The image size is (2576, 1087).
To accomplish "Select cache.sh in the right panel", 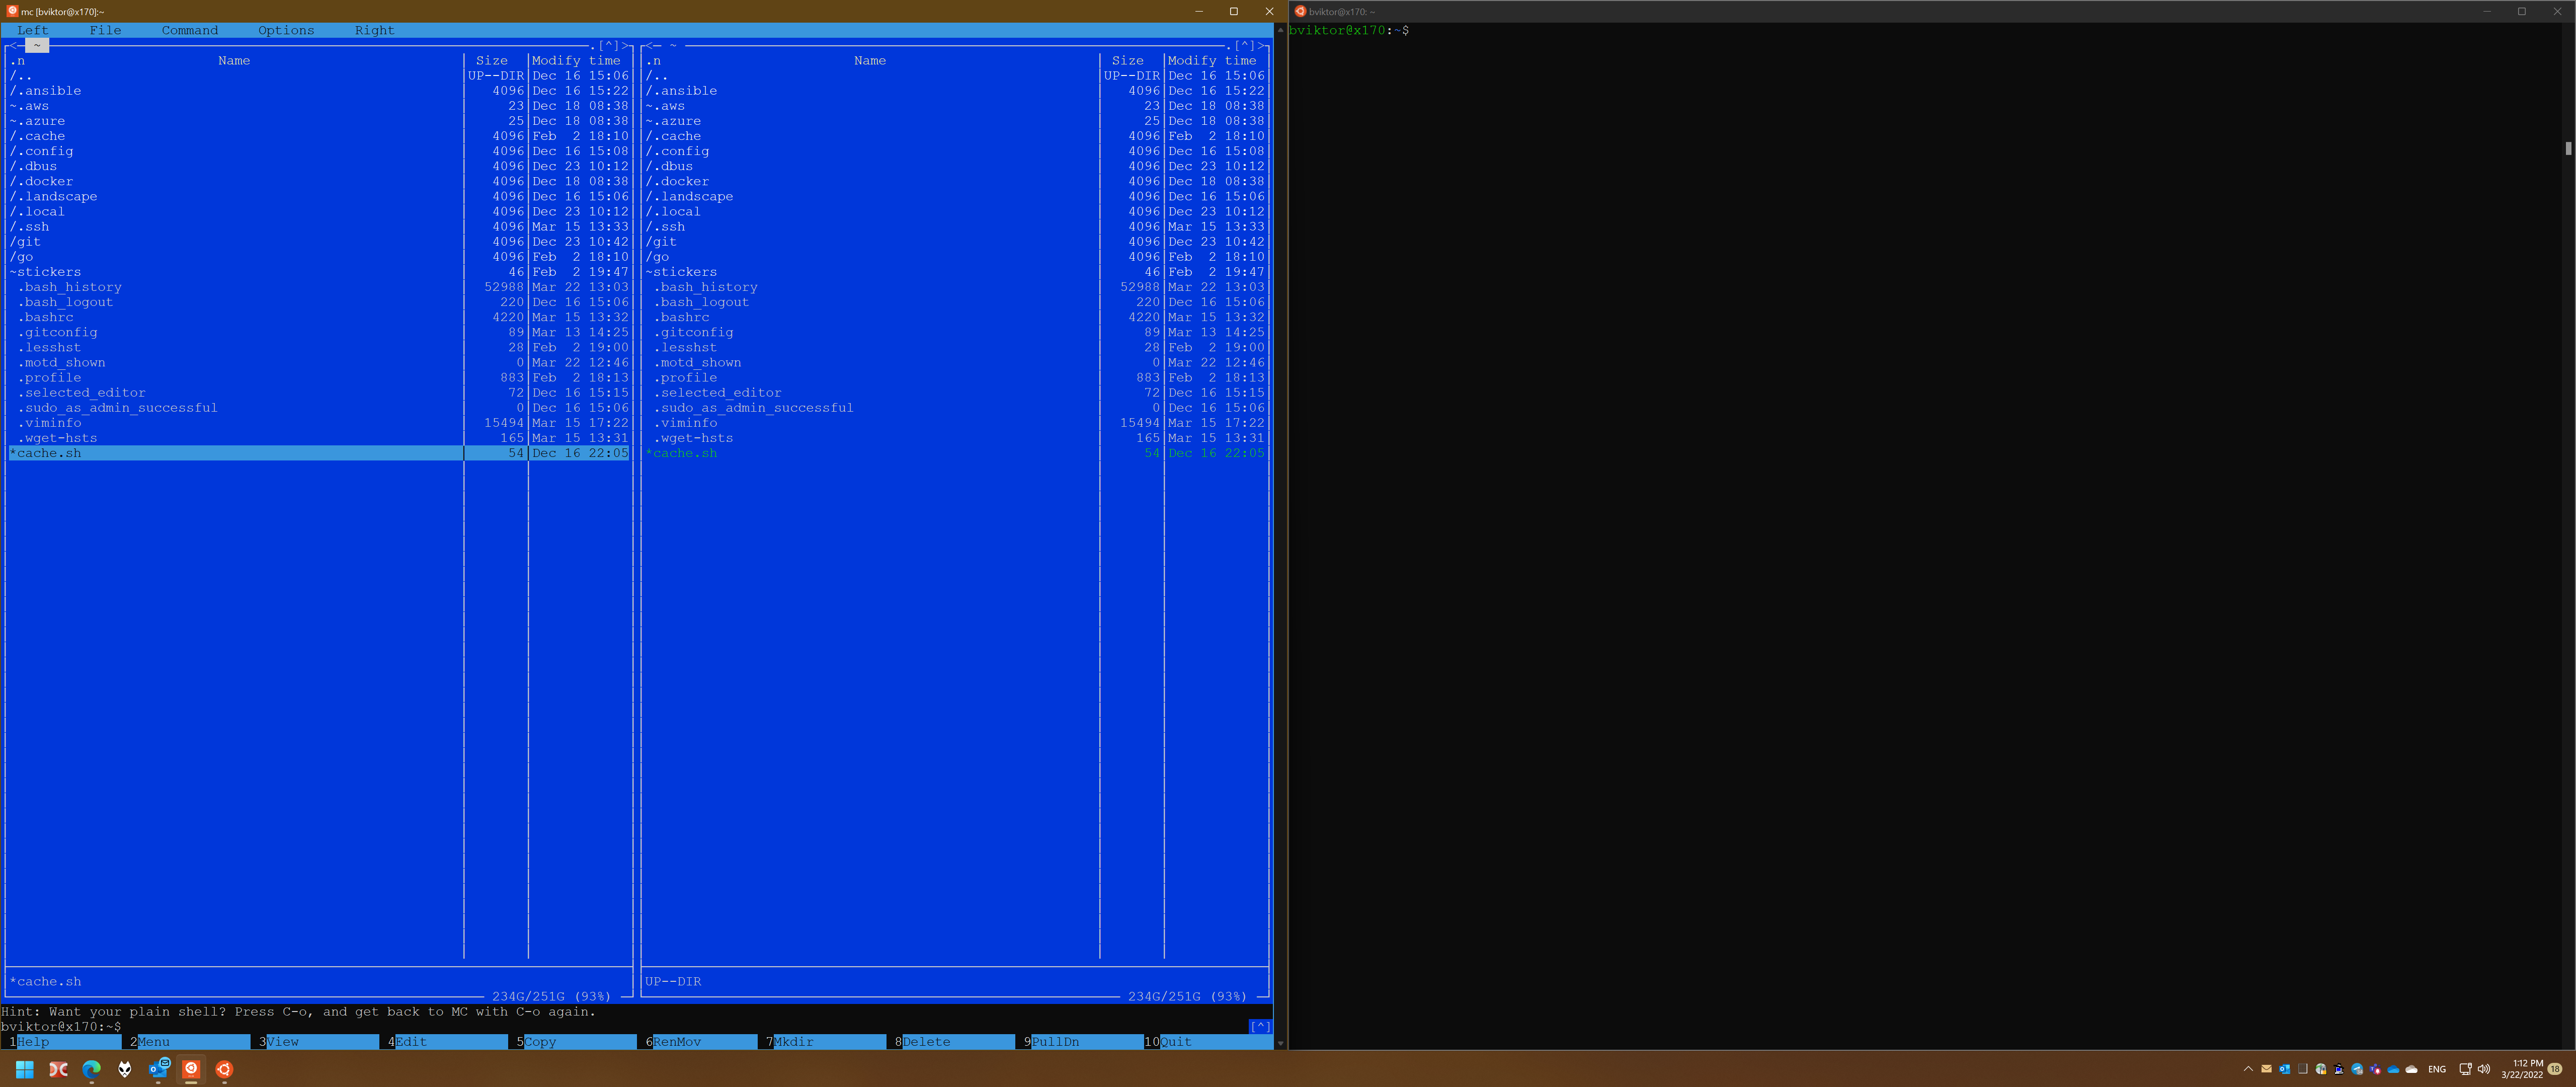I will 682,453.
